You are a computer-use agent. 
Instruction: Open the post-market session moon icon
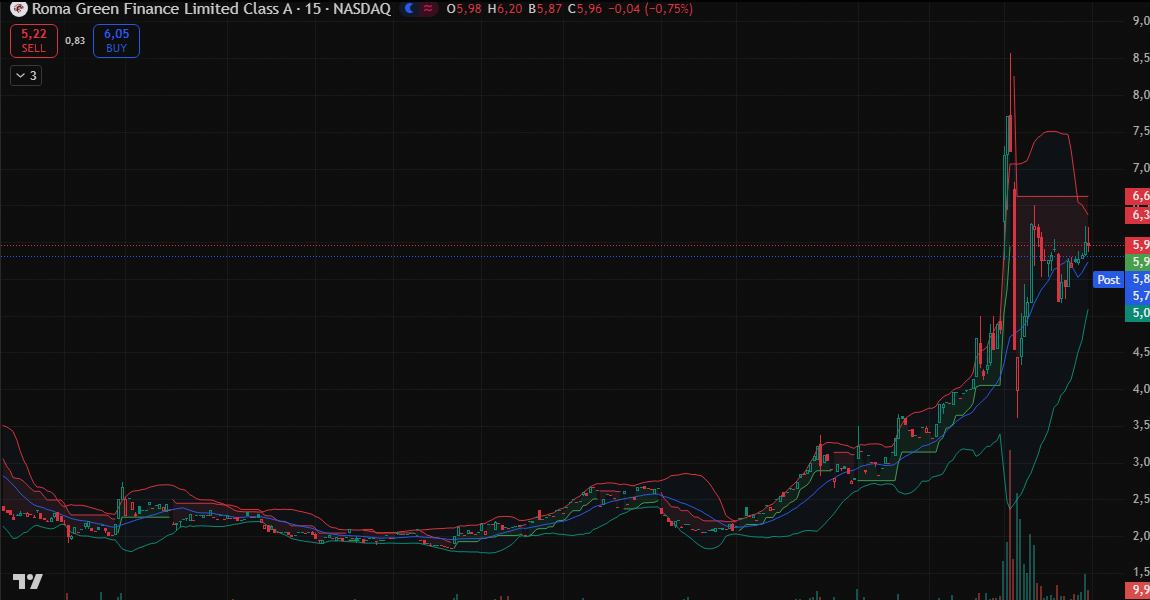pos(409,9)
